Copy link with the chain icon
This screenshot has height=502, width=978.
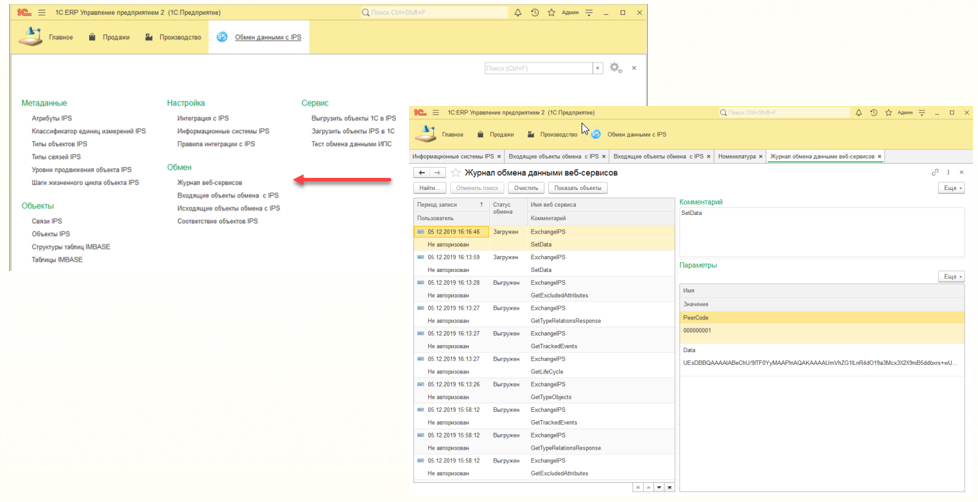(x=935, y=173)
